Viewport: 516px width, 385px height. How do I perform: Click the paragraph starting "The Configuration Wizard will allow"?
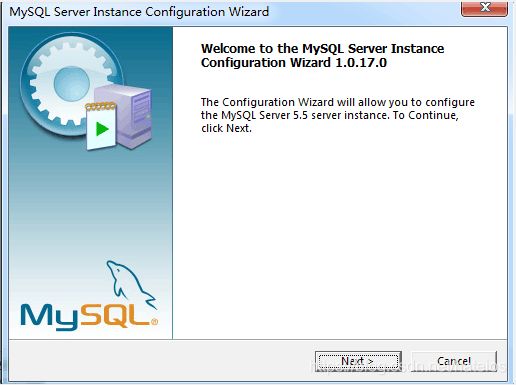[338, 115]
